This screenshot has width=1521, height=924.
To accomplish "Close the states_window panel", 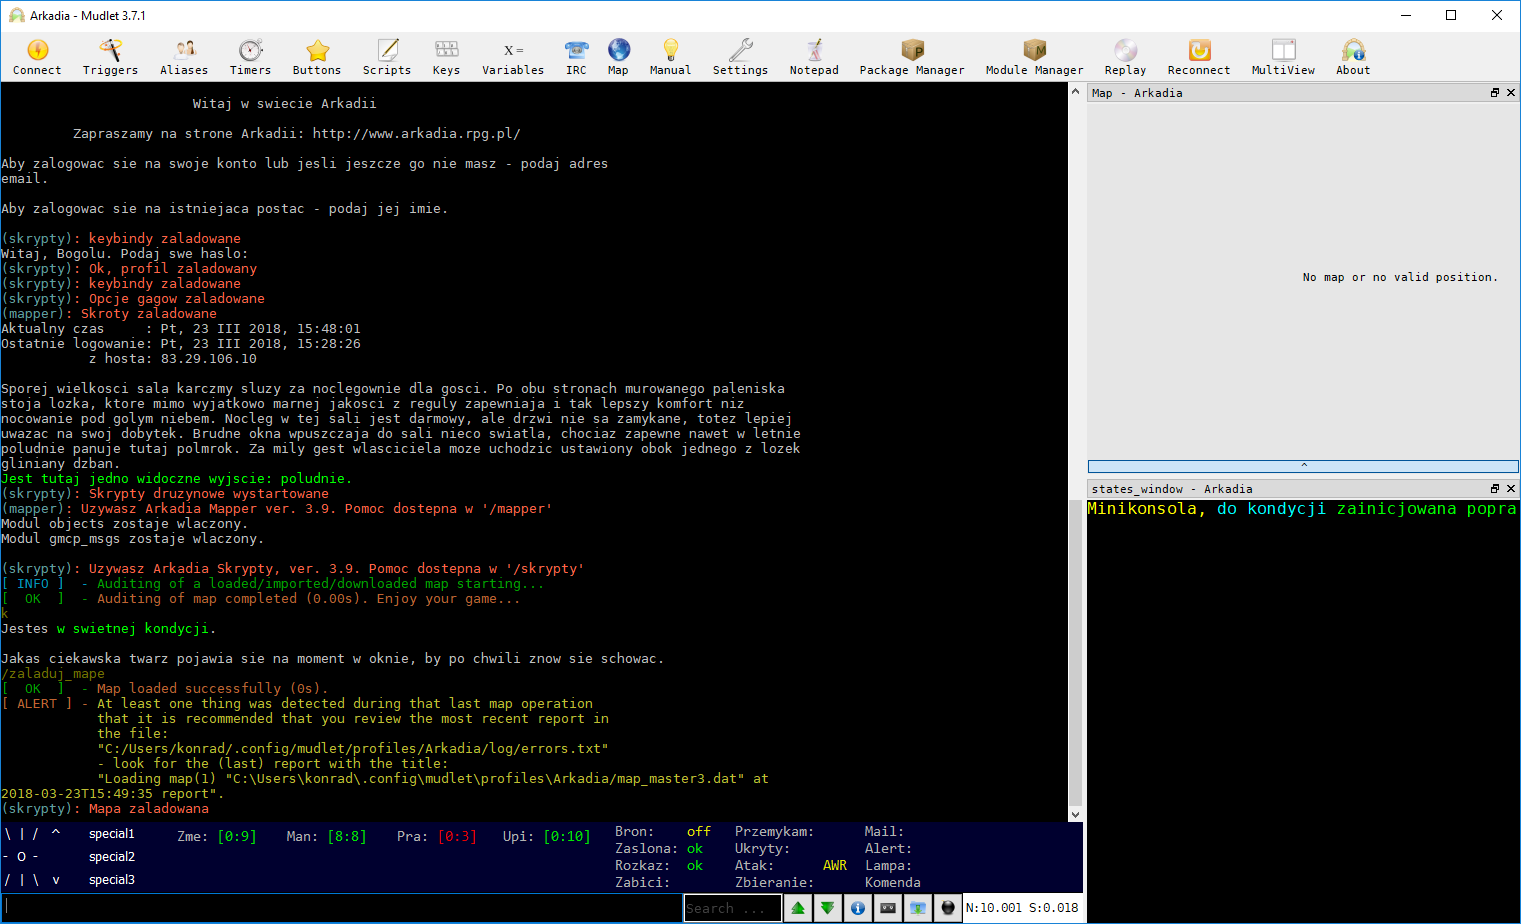I will click(x=1511, y=489).
